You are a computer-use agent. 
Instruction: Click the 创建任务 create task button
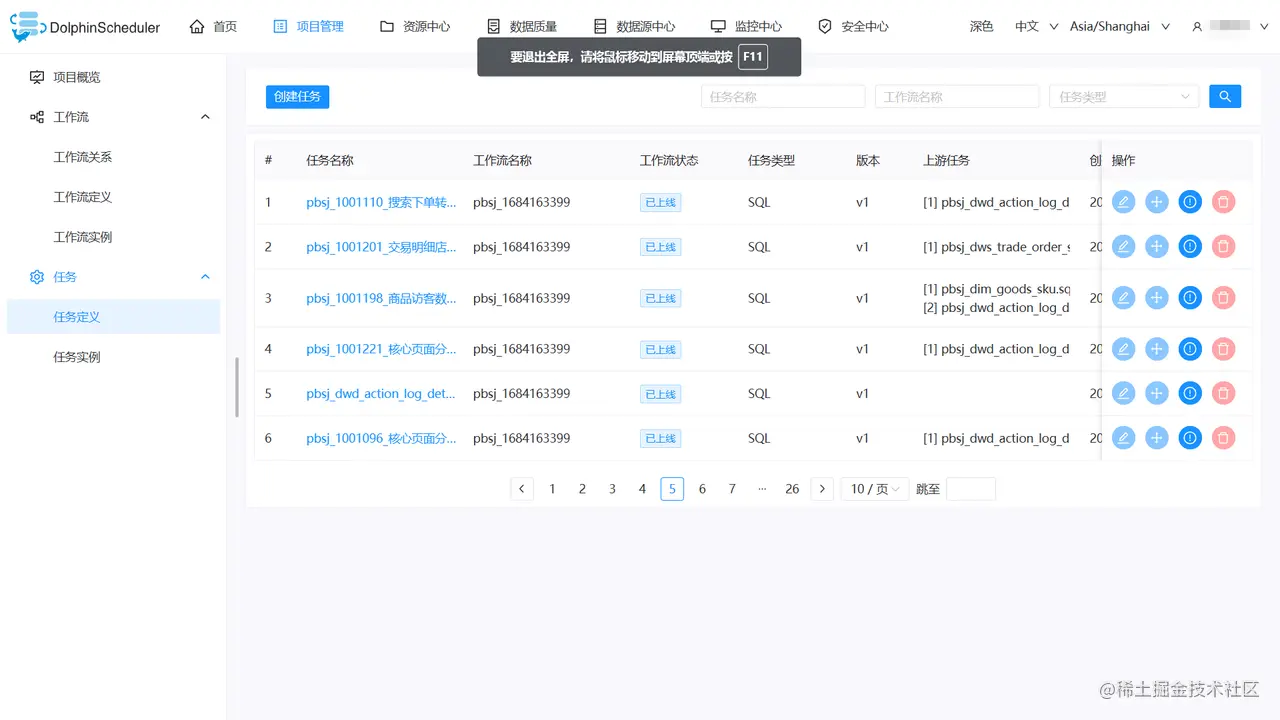pos(297,96)
